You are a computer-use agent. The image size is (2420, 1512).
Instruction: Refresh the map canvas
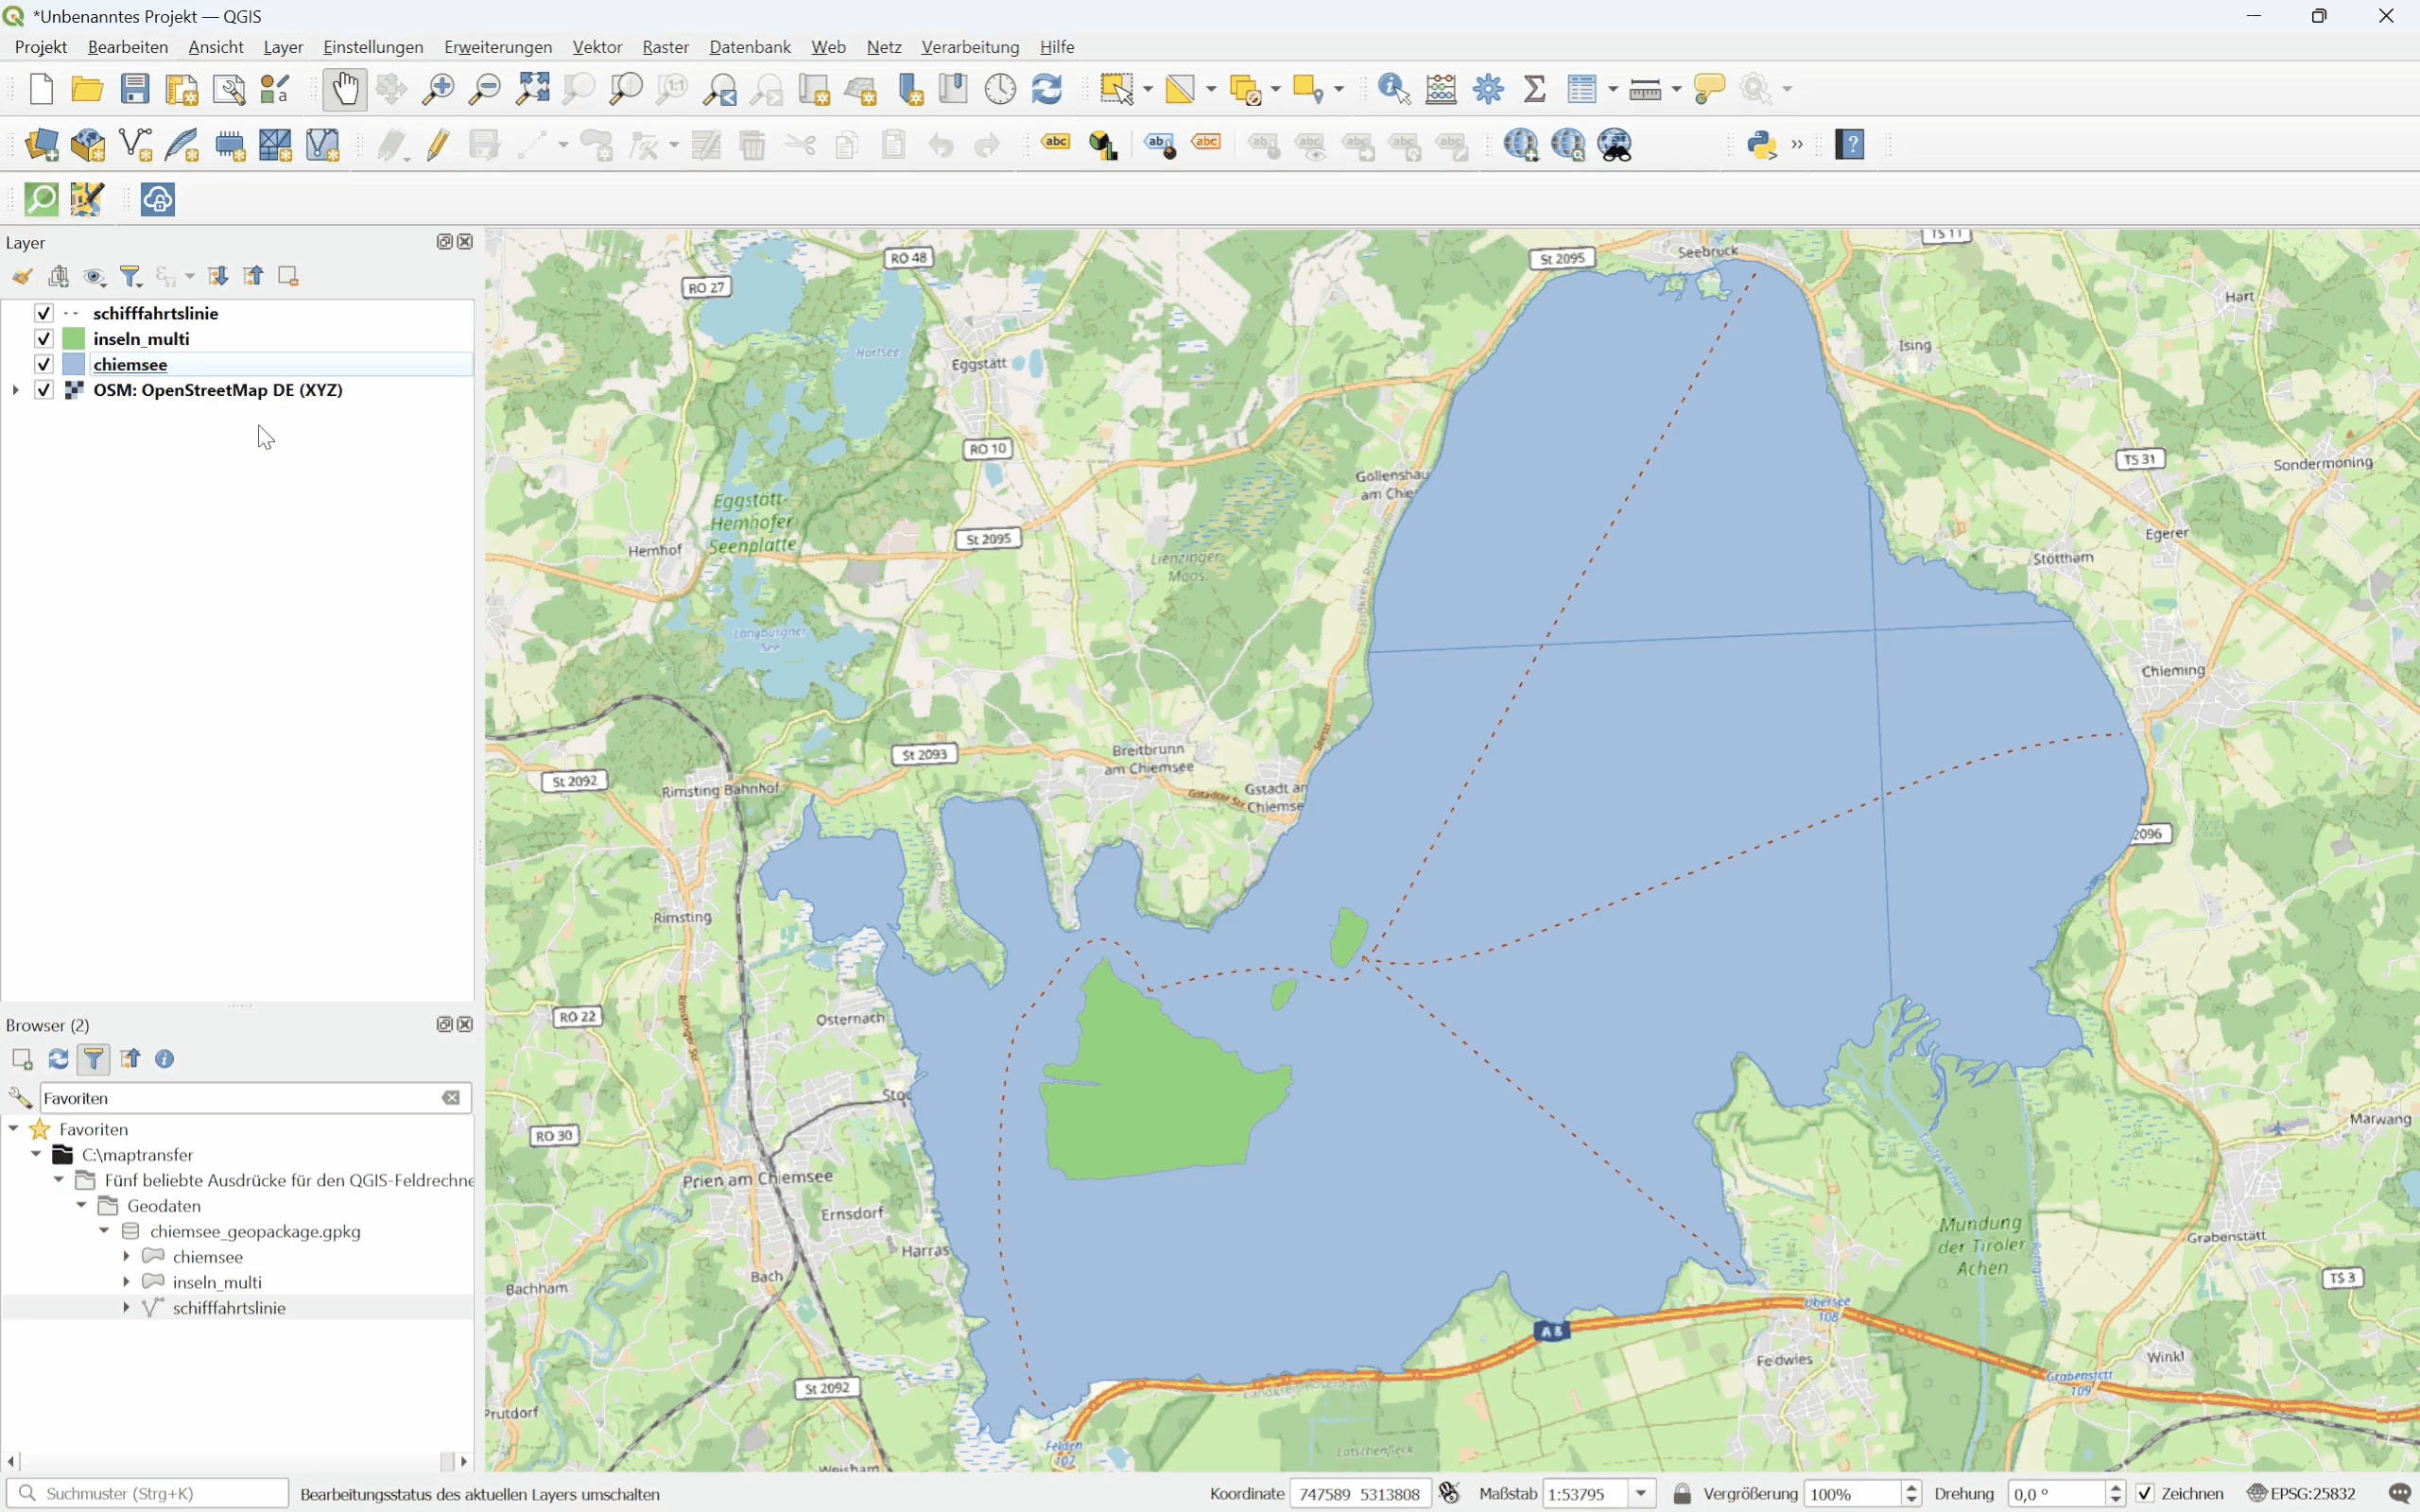1047,89
